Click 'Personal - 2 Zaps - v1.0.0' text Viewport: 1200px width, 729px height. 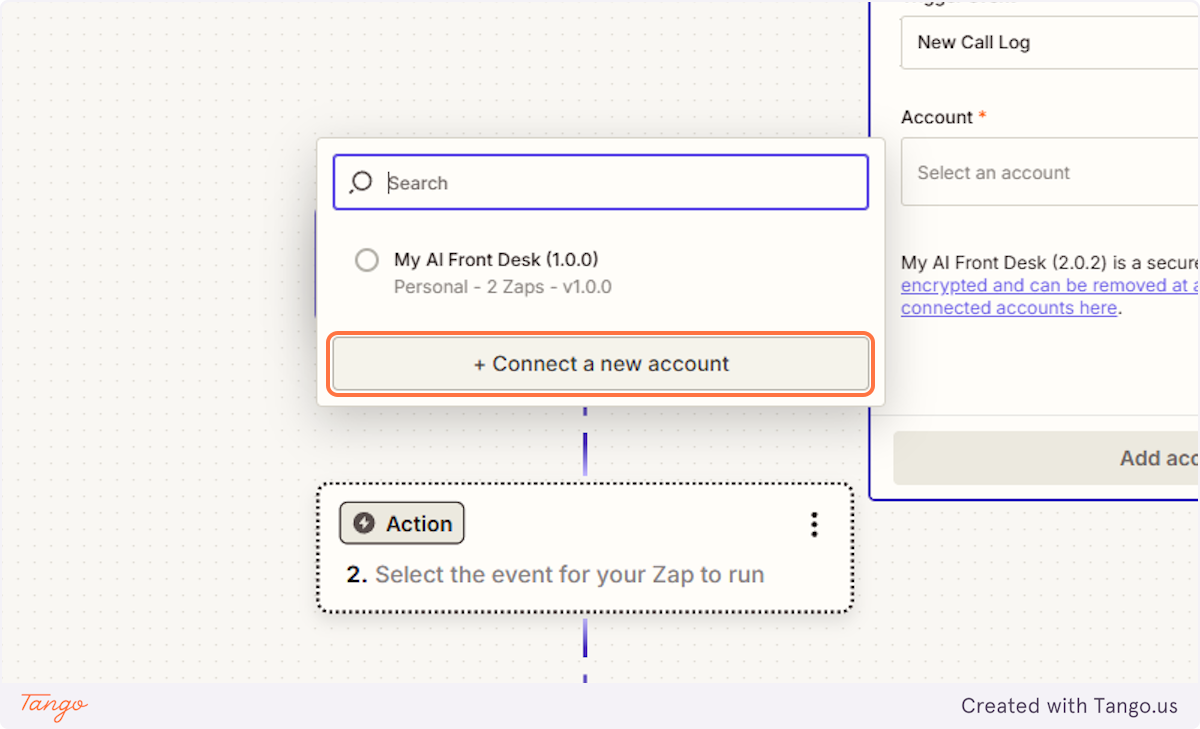coord(503,287)
